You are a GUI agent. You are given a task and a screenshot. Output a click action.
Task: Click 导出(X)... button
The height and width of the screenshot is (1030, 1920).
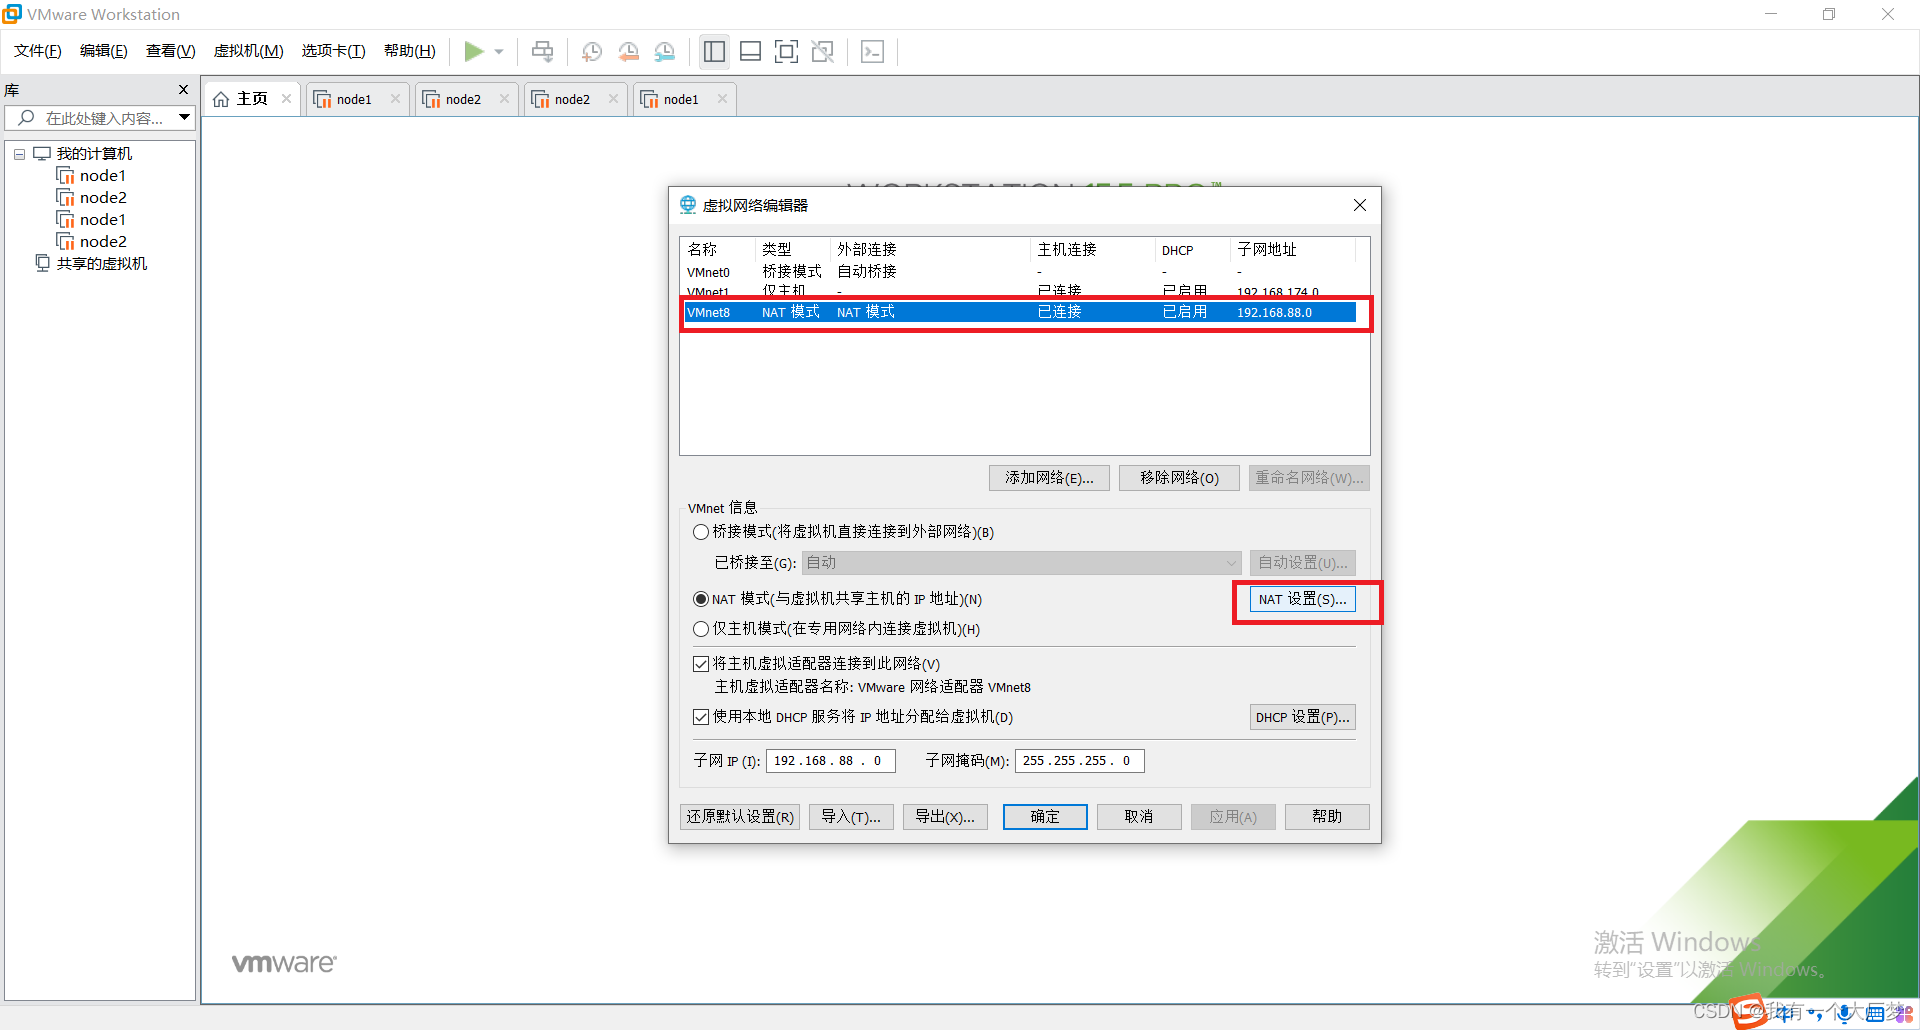coord(945,817)
